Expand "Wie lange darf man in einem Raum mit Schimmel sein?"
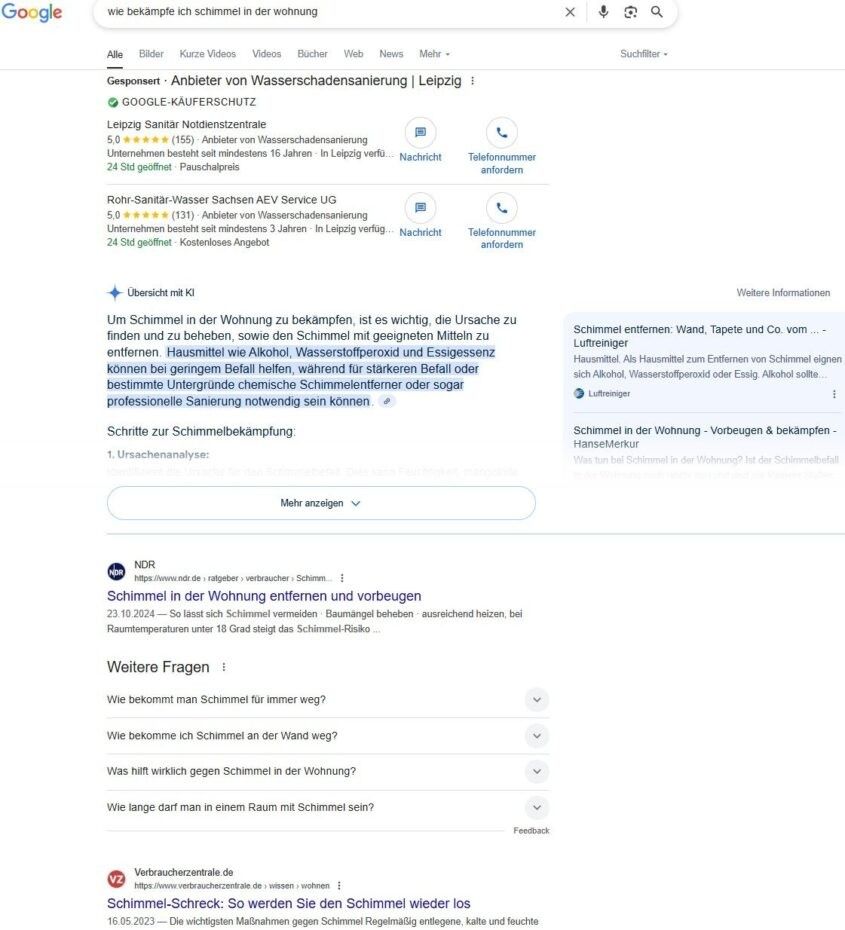This screenshot has height=930, width=845. coord(537,808)
